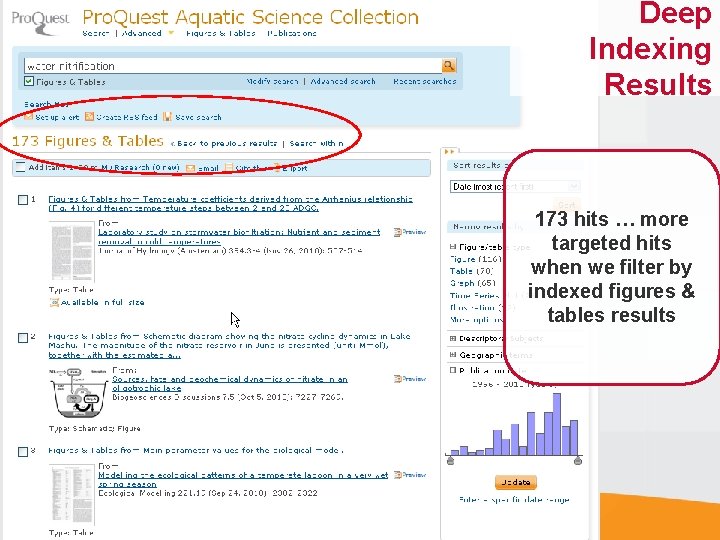Go Back to previous results
720x540 pixels.
(224, 143)
